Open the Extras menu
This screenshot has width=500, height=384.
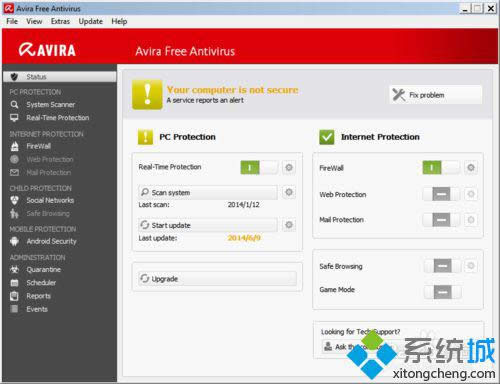[60, 21]
